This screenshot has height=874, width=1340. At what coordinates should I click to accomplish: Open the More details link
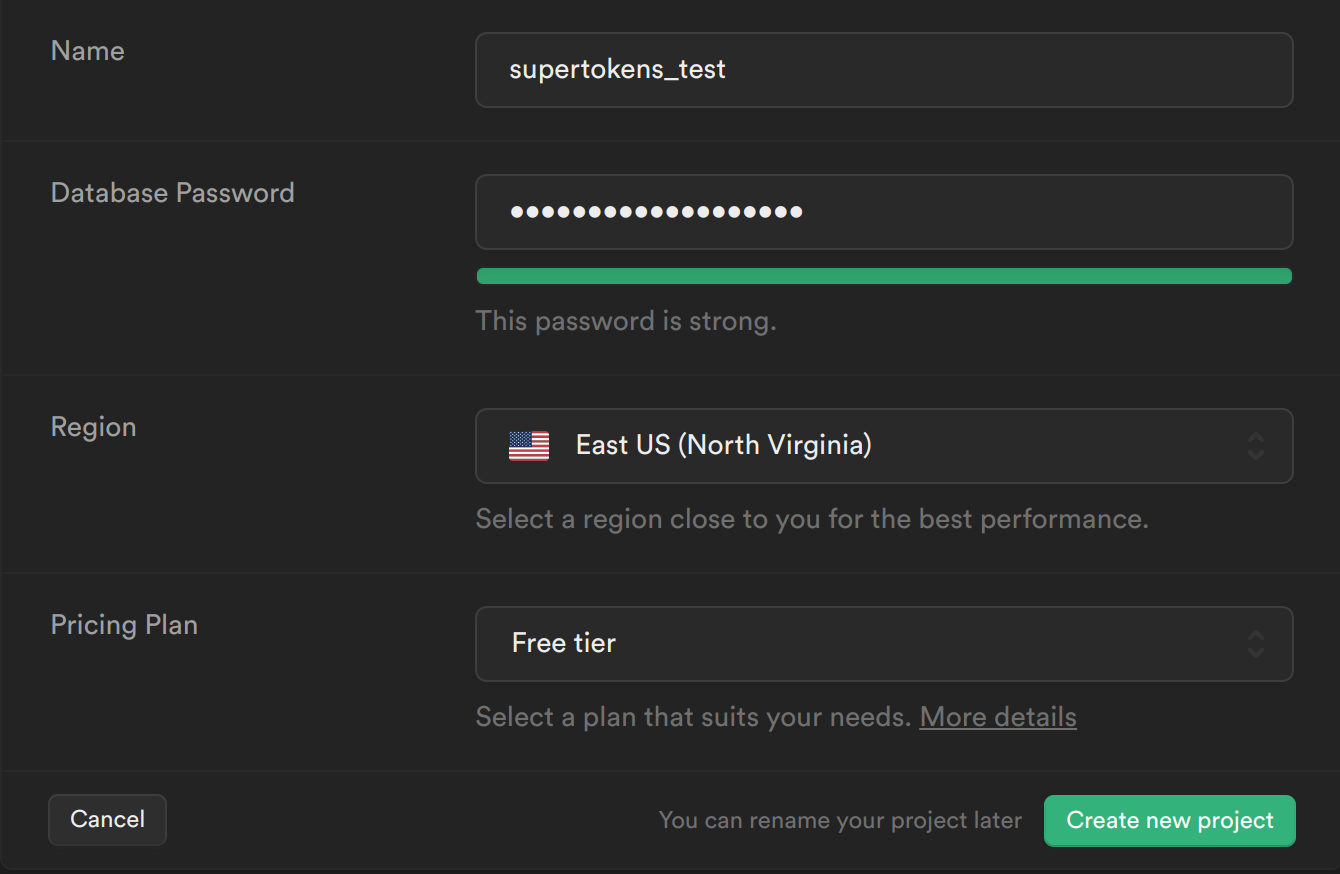click(x=998, y=717)
